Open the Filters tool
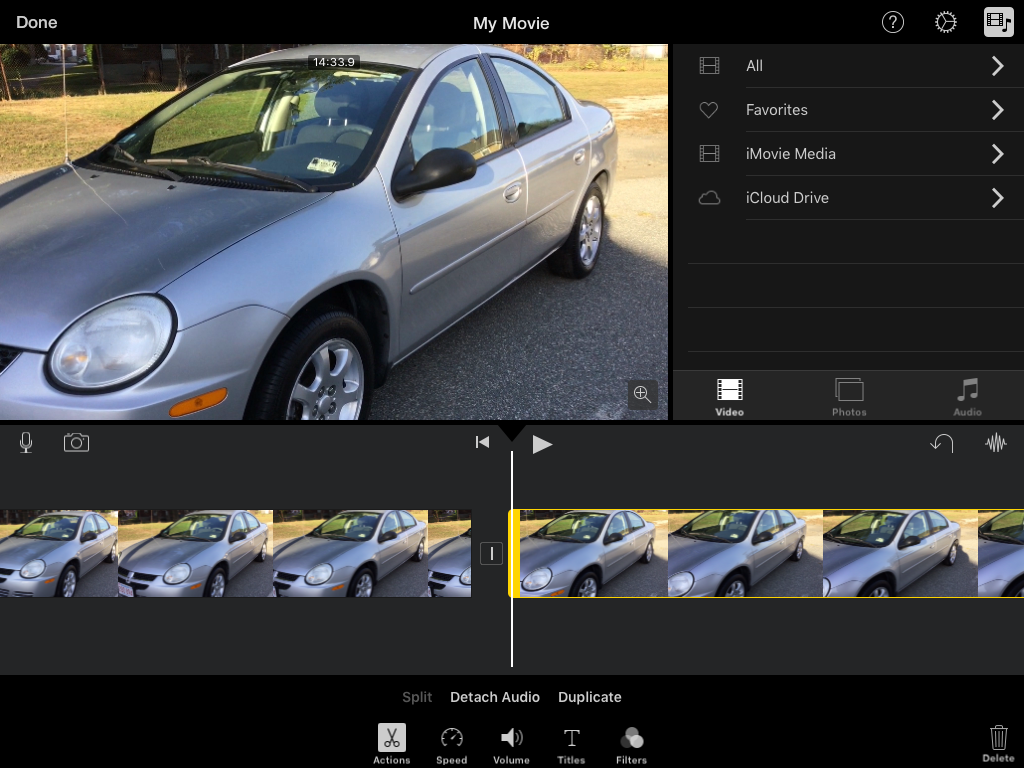 click(x=631, y=745)
